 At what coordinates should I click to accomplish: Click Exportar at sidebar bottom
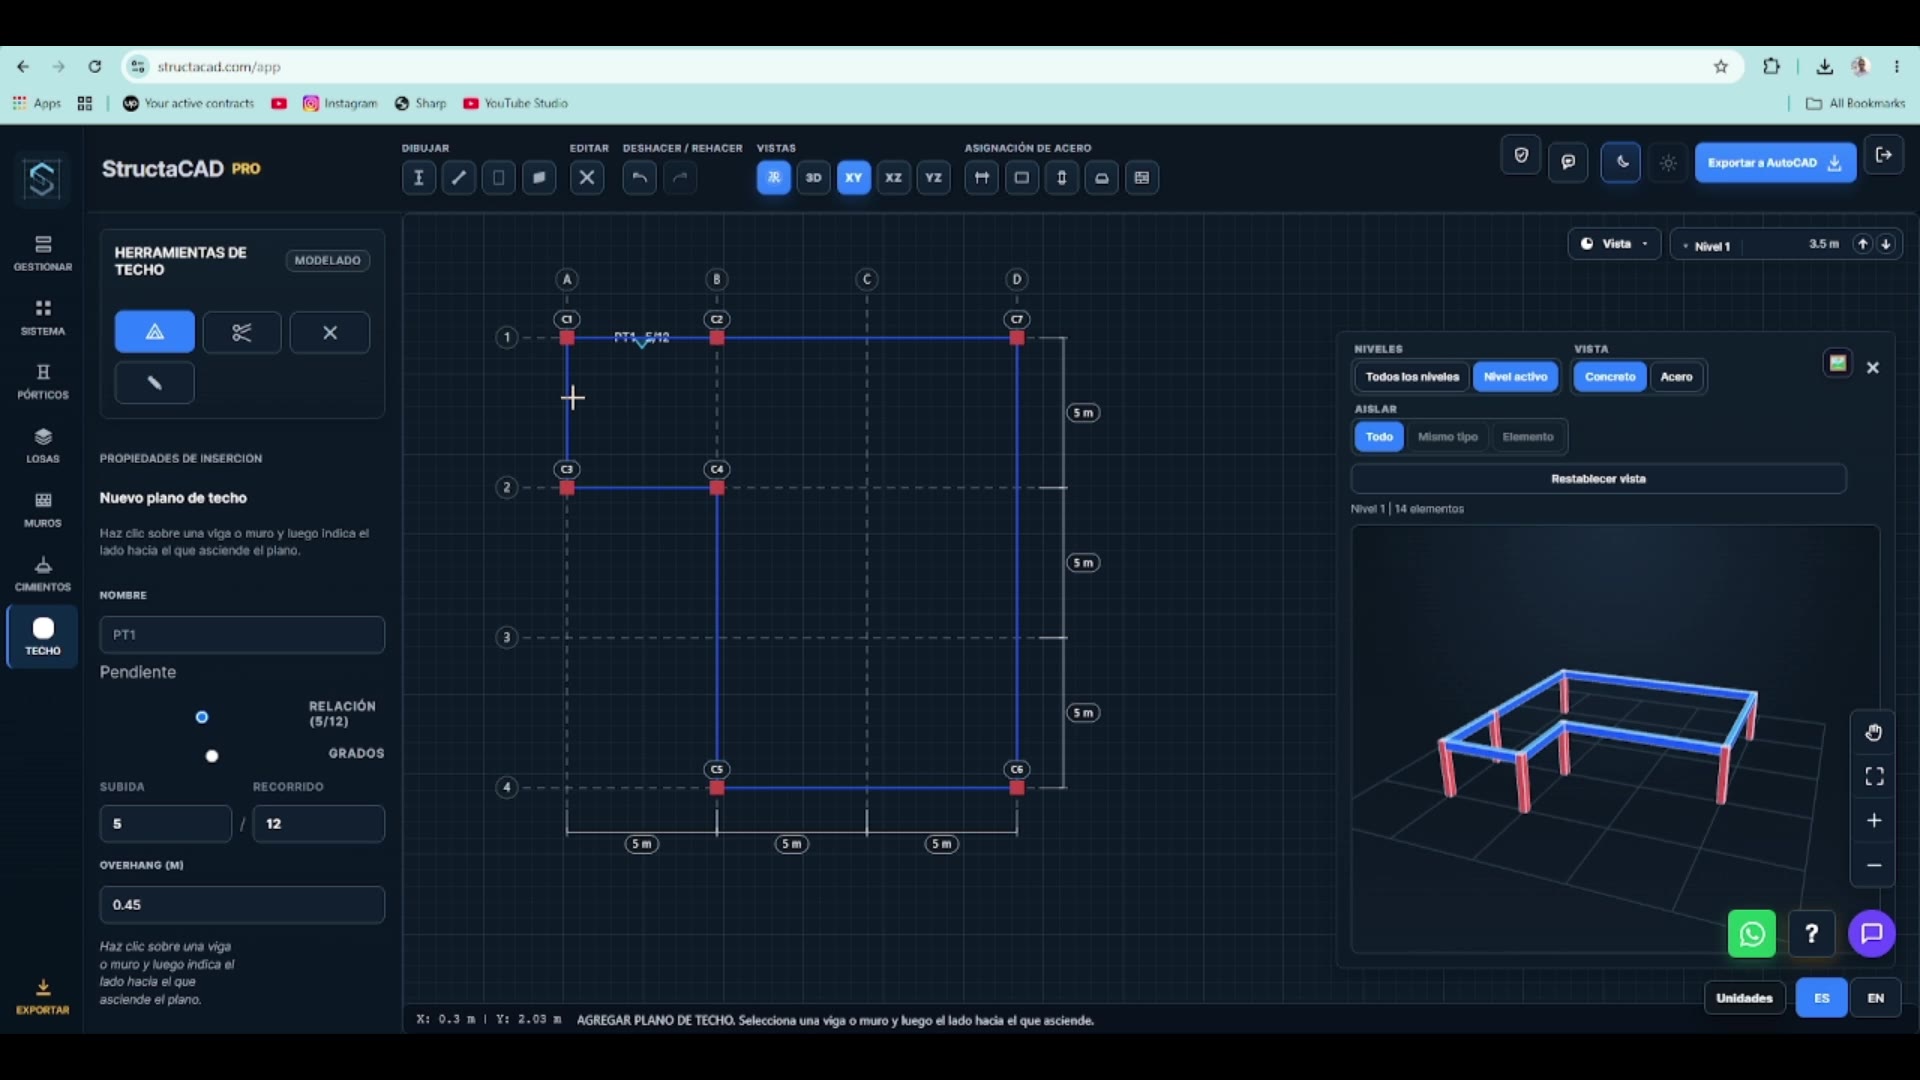[43, 997]
